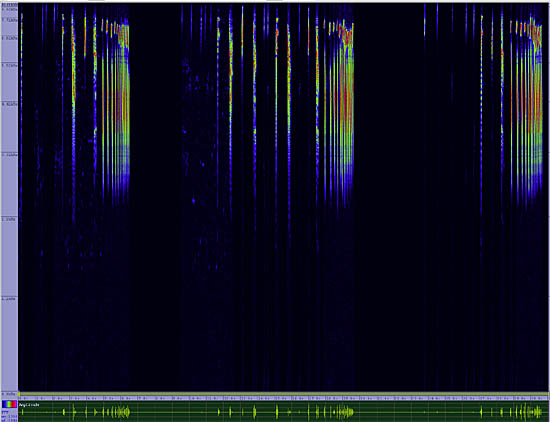Click the time ruler below the spectrogram
Viewport: 550px width, 422px height.
(284, 398)
